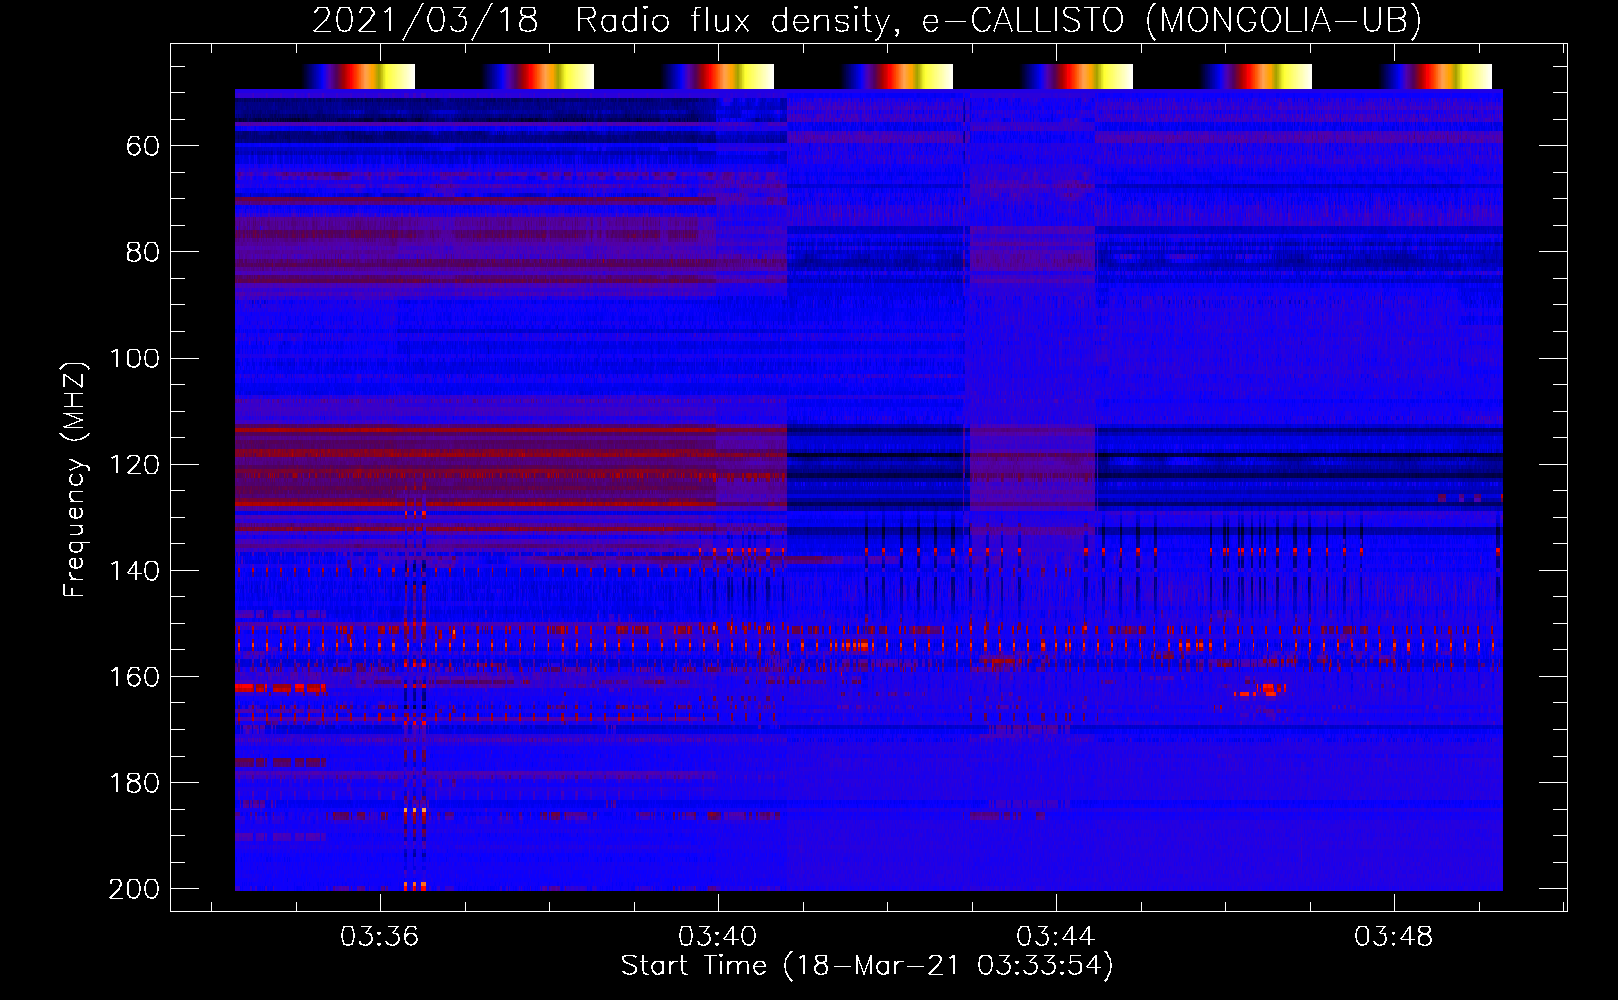Click the 'Start Time (18-Mar-21 03:33:54)' label
1618x1000 pixels.
pos(867,966)
